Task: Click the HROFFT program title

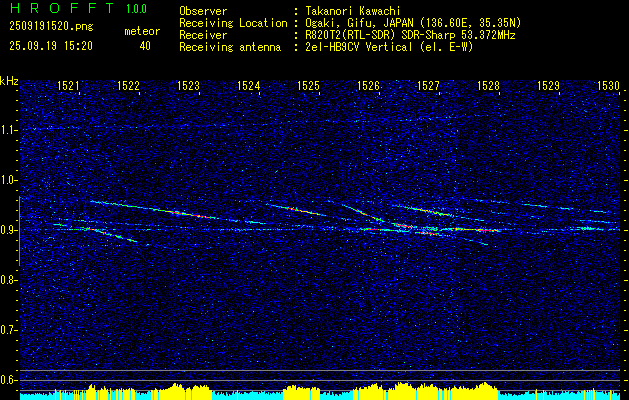Action: [62, 8]
